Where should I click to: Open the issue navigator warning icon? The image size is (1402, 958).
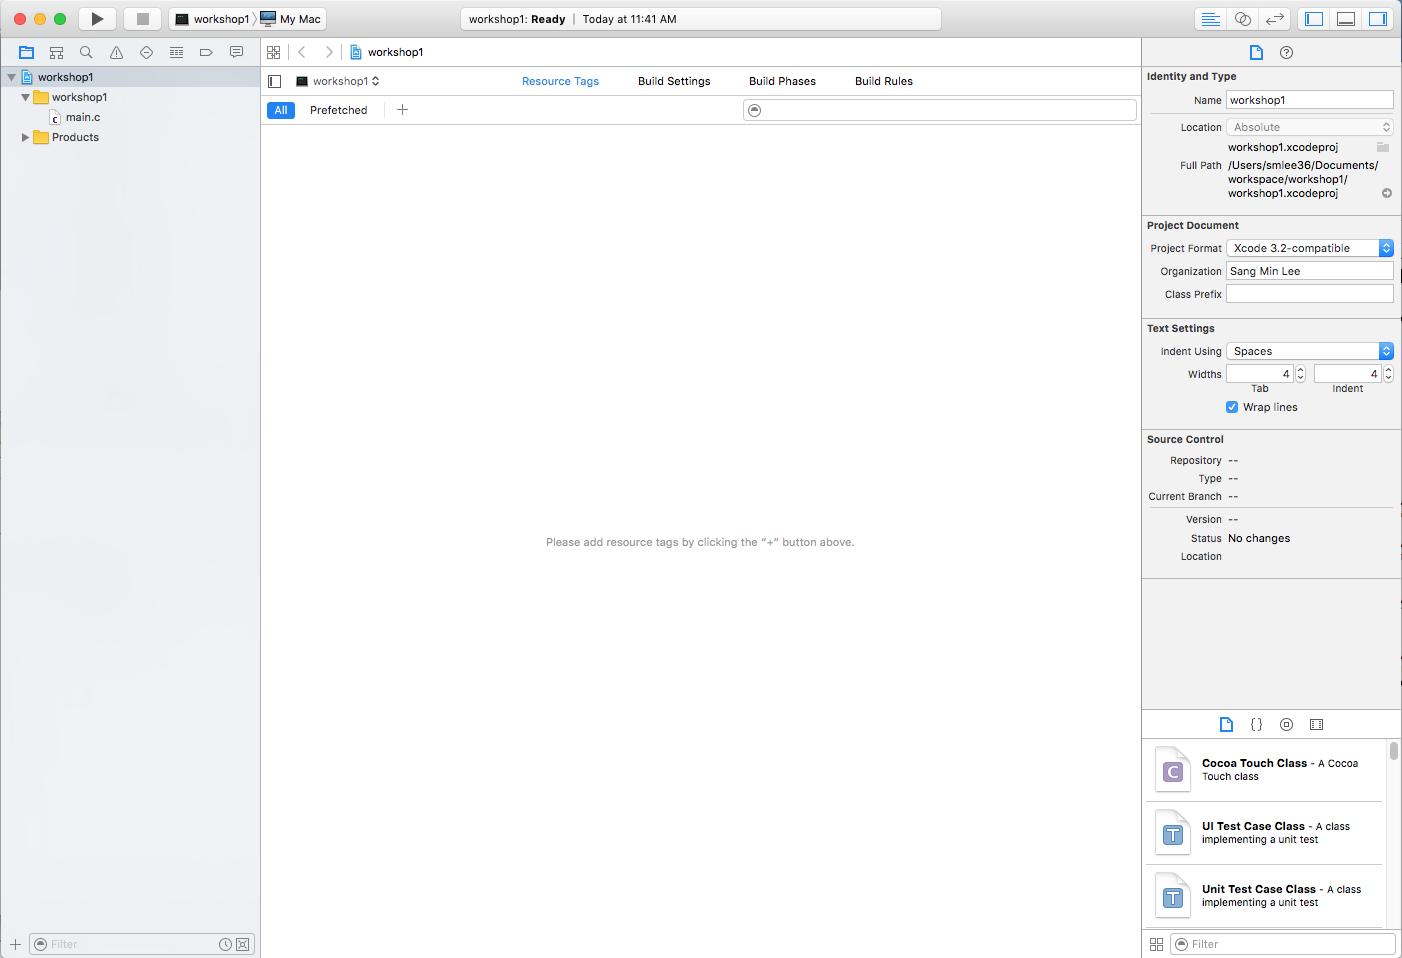coord(116,52)
